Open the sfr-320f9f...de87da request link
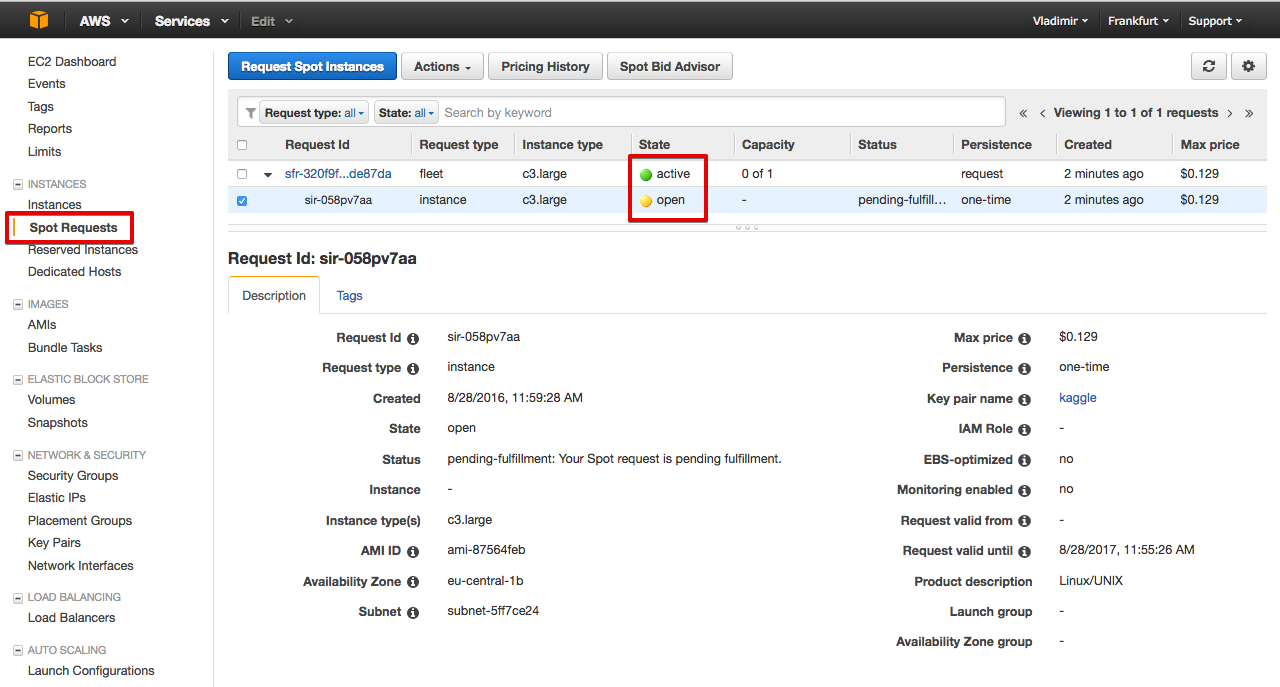 coord(338,174)
